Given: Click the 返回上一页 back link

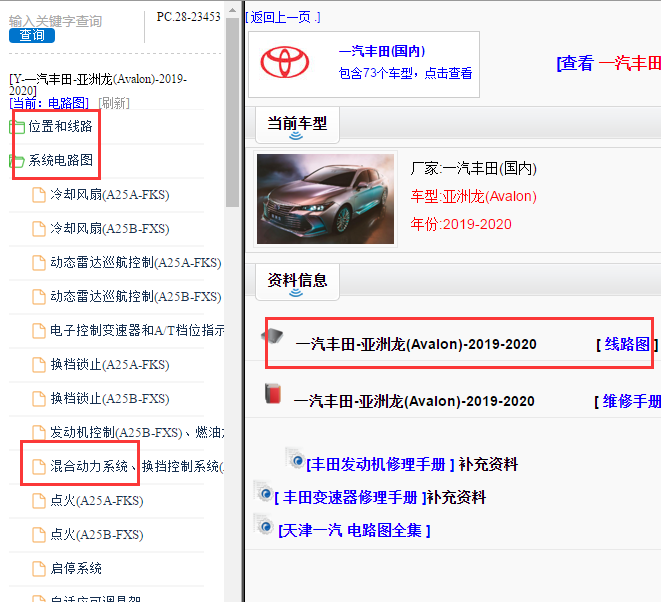Looking at the screenshot, I should point(283,17).
